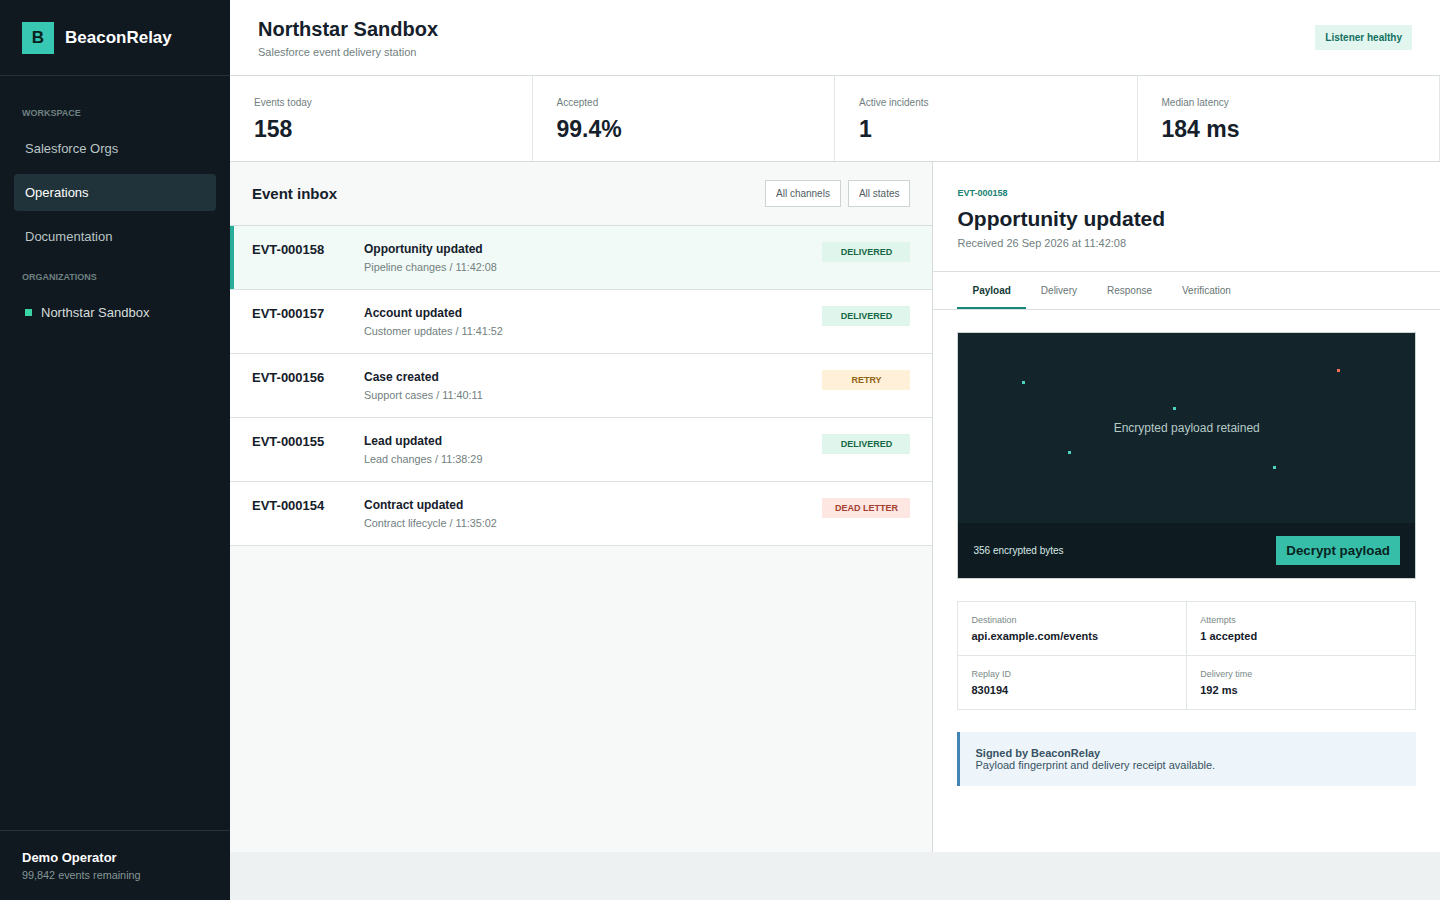Click the green square beside Northstar Sandbox

pos(28,313)
